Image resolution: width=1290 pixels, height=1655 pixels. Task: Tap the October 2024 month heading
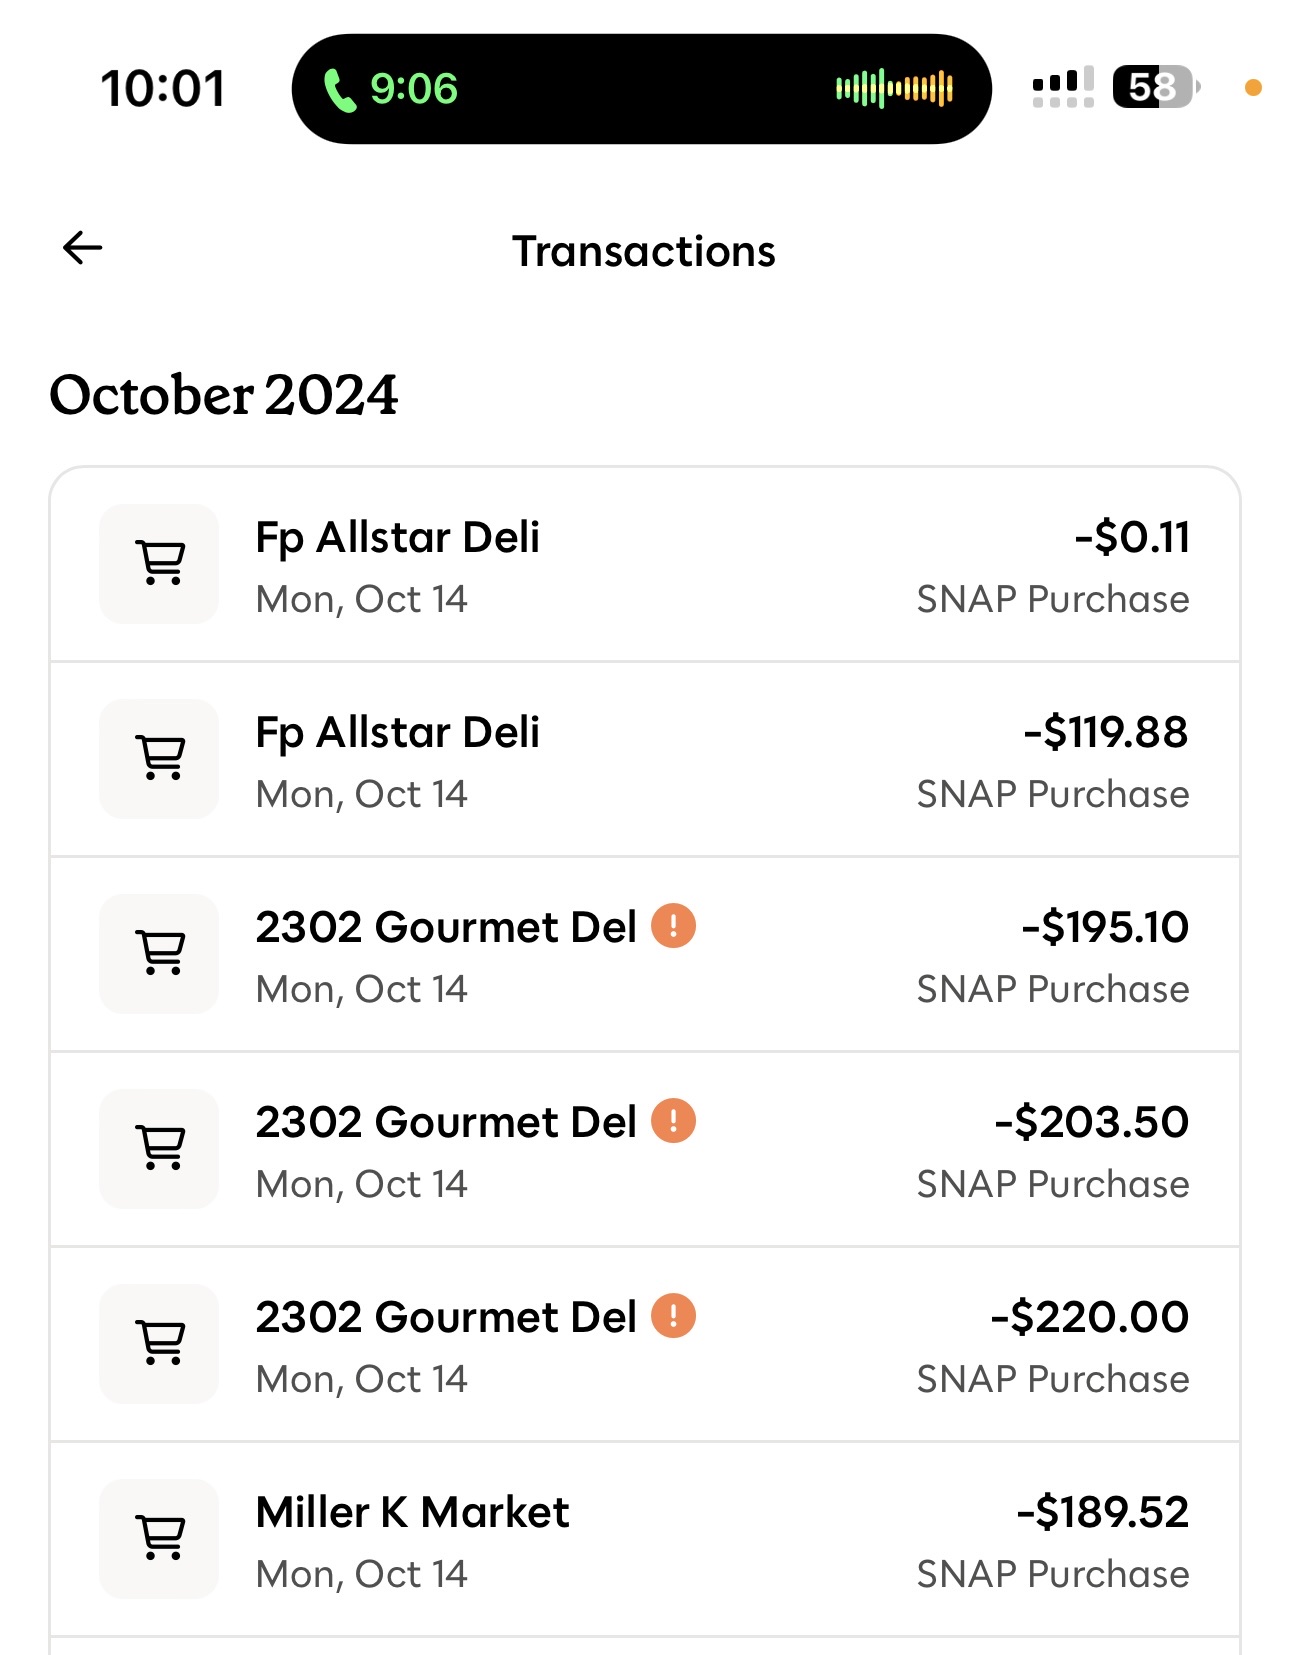223,395
